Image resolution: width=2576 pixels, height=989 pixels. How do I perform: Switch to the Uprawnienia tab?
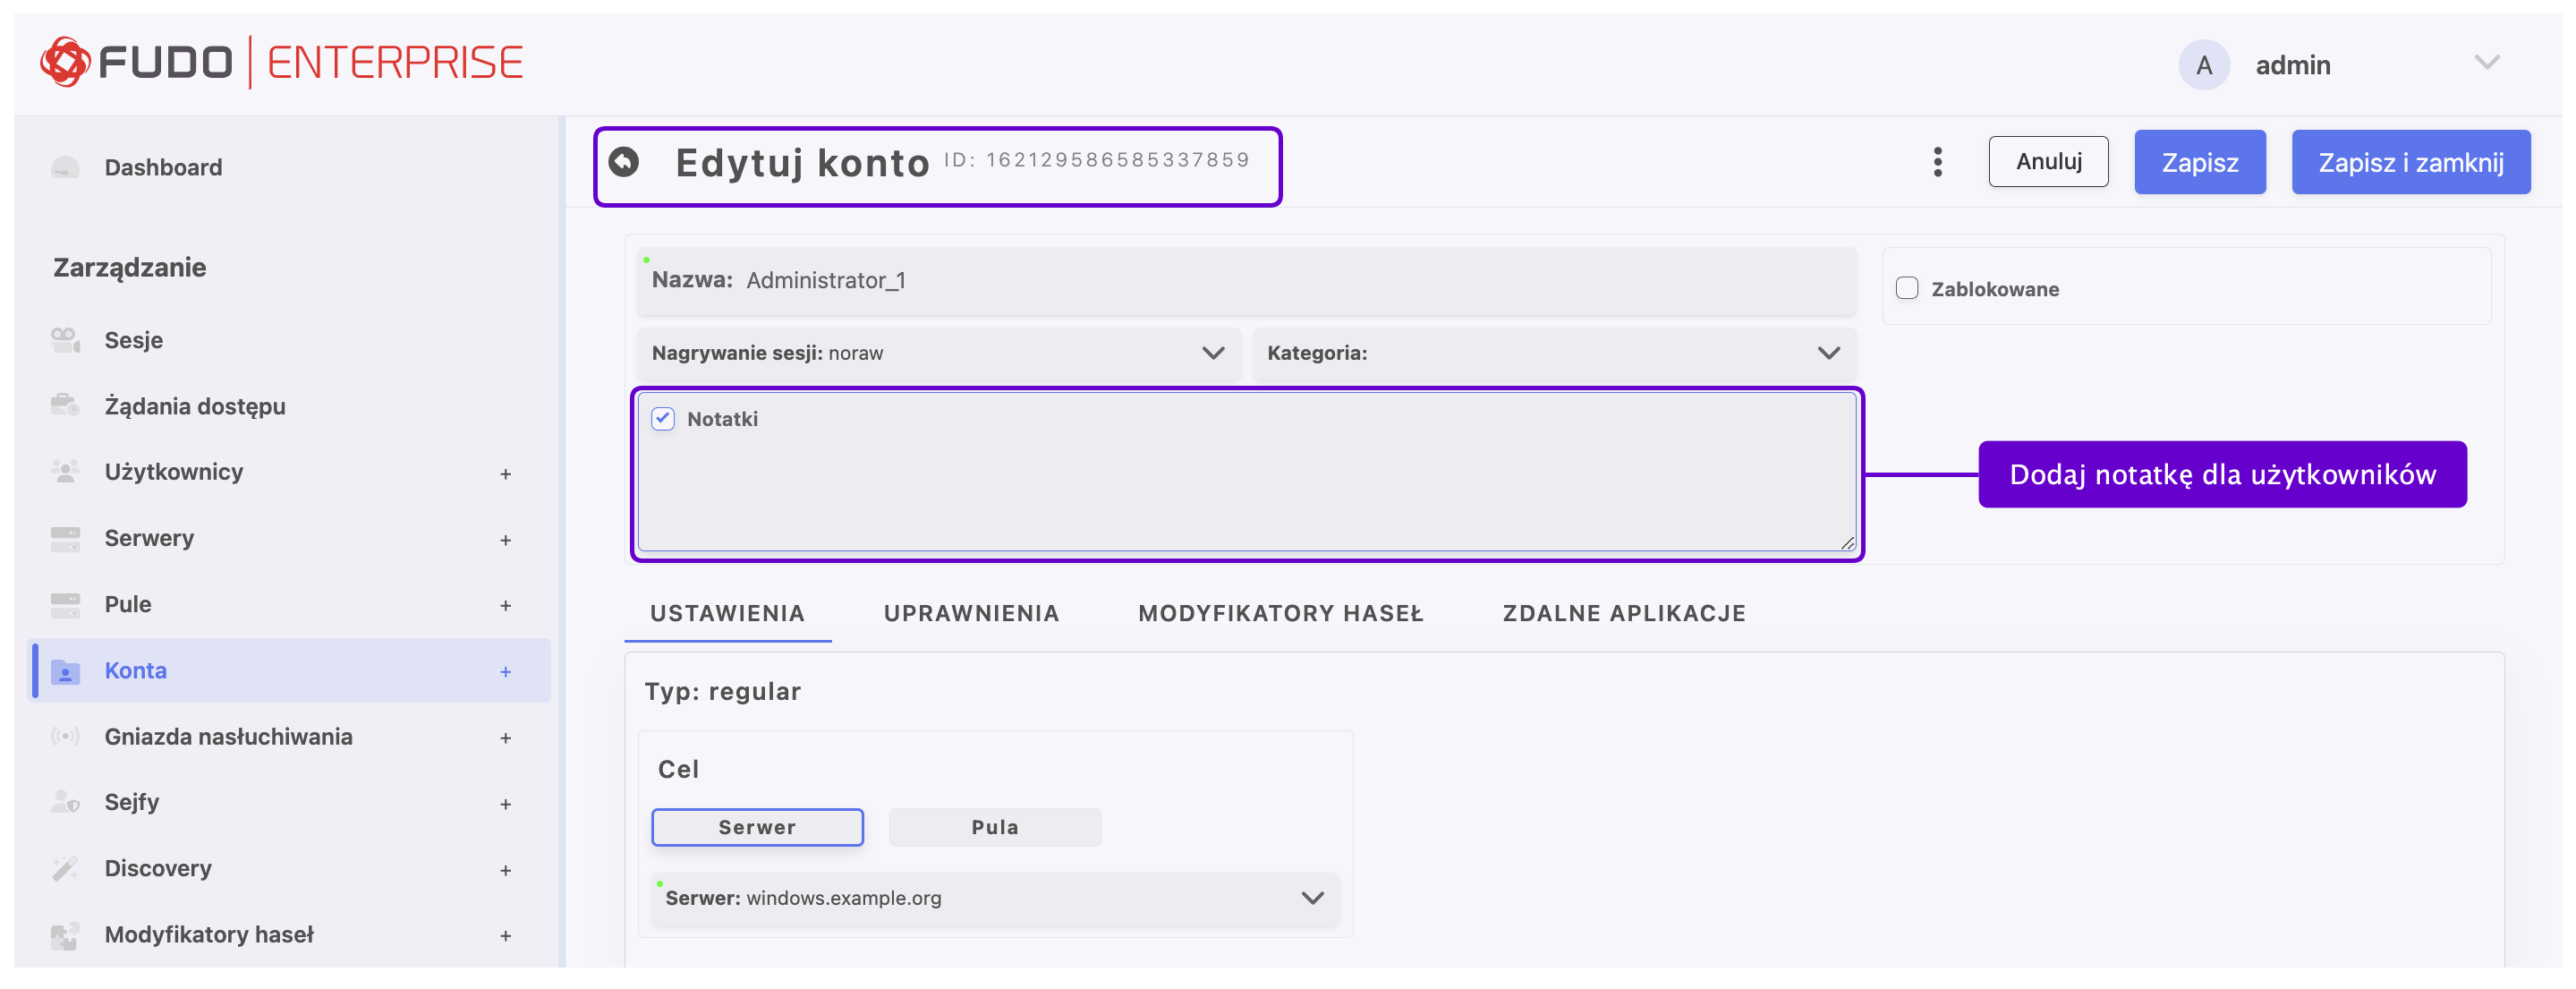coord(971,613)
